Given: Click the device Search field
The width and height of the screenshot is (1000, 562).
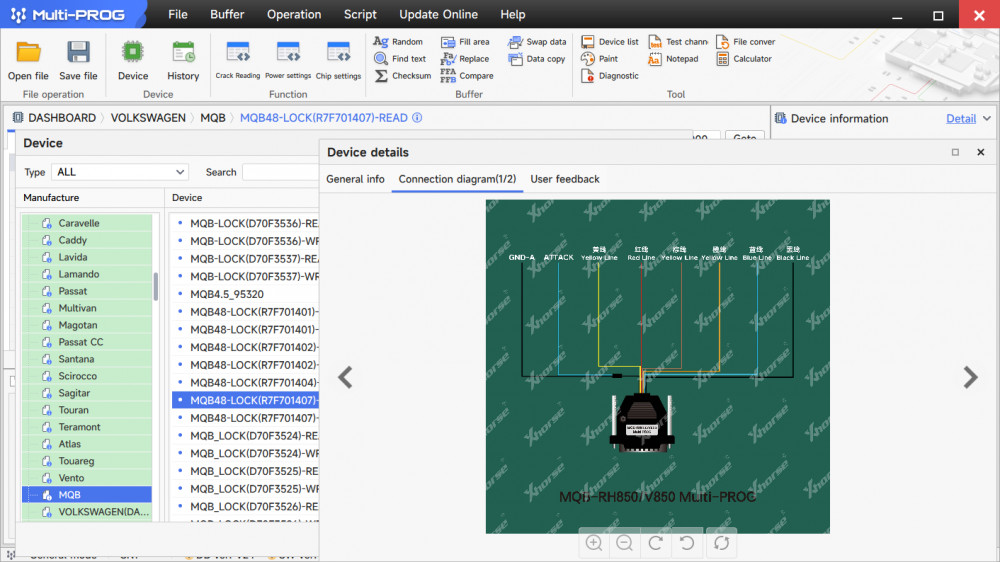Looking at the screenshot, I should pos(281,172).
